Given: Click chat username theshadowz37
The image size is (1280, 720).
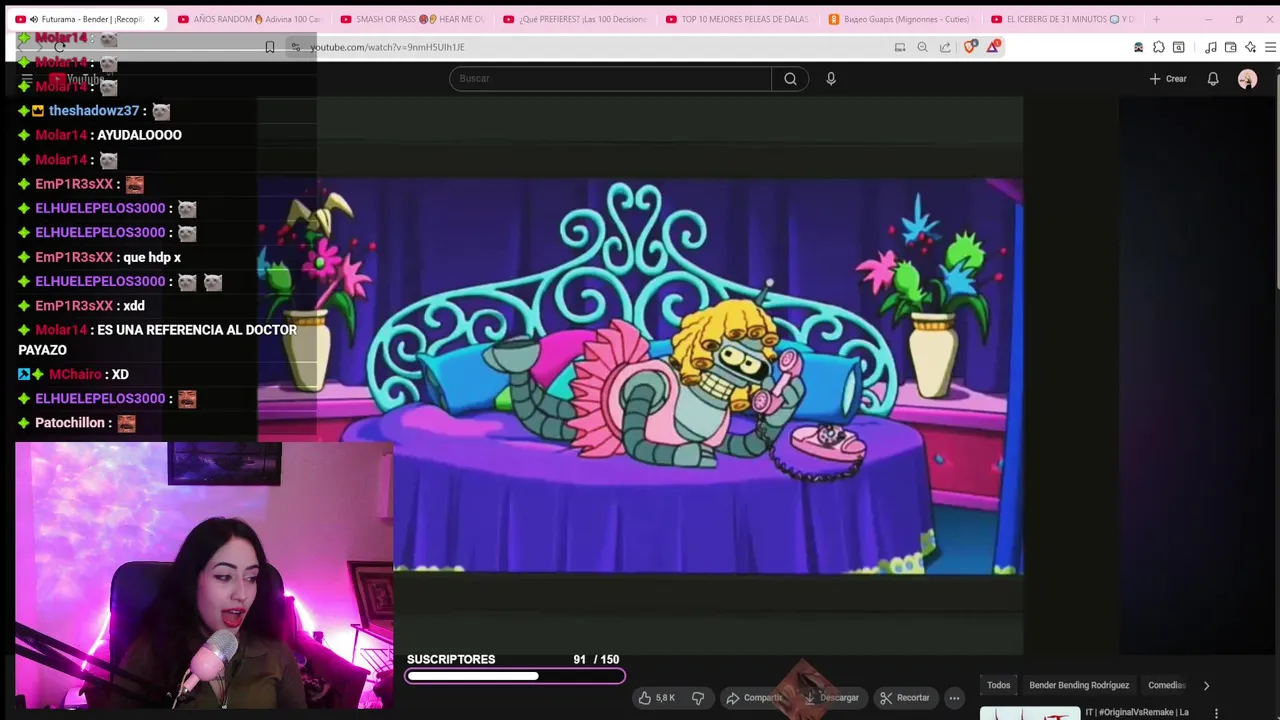Looking at the screenshot, I should (x=94, y=111).
